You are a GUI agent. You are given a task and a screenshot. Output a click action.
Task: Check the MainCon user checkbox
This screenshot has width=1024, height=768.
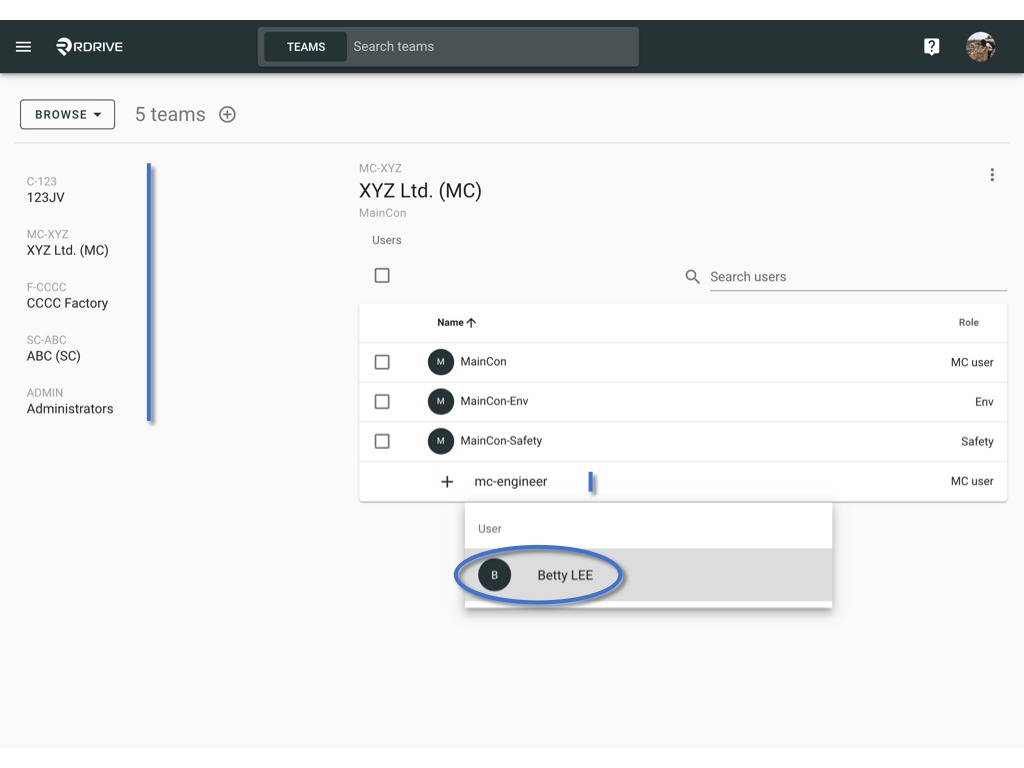382,362
